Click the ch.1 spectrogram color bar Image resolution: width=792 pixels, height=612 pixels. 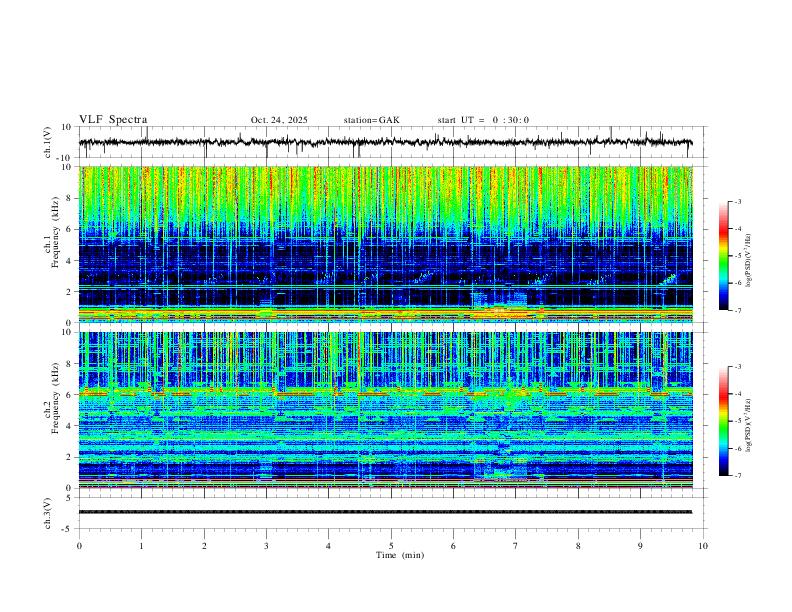pyautogui.click(x=723, y=256)
